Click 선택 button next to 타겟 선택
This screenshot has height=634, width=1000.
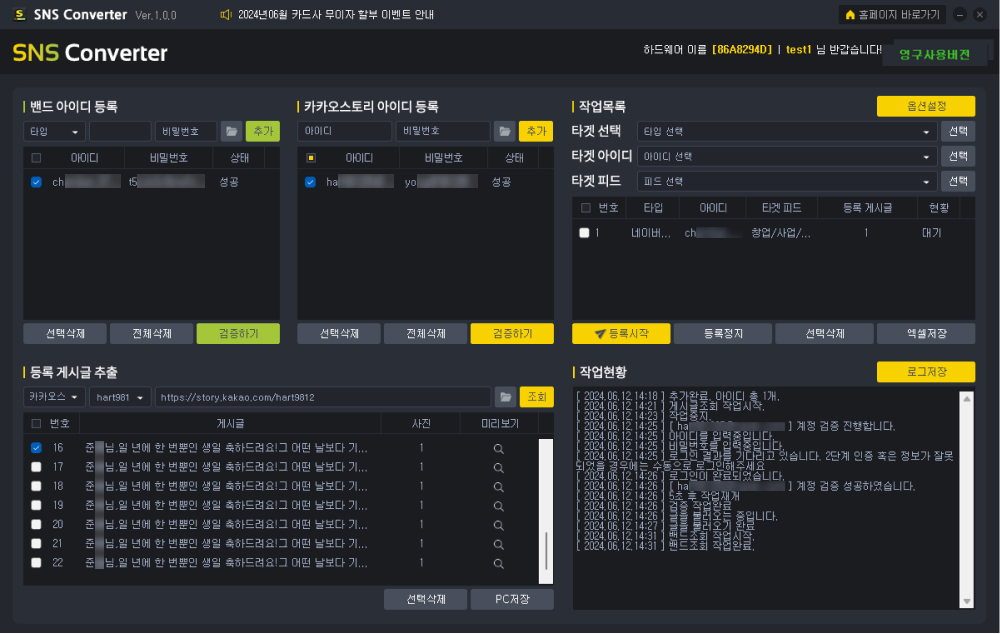pyautogui.click(x=958, y=131)
